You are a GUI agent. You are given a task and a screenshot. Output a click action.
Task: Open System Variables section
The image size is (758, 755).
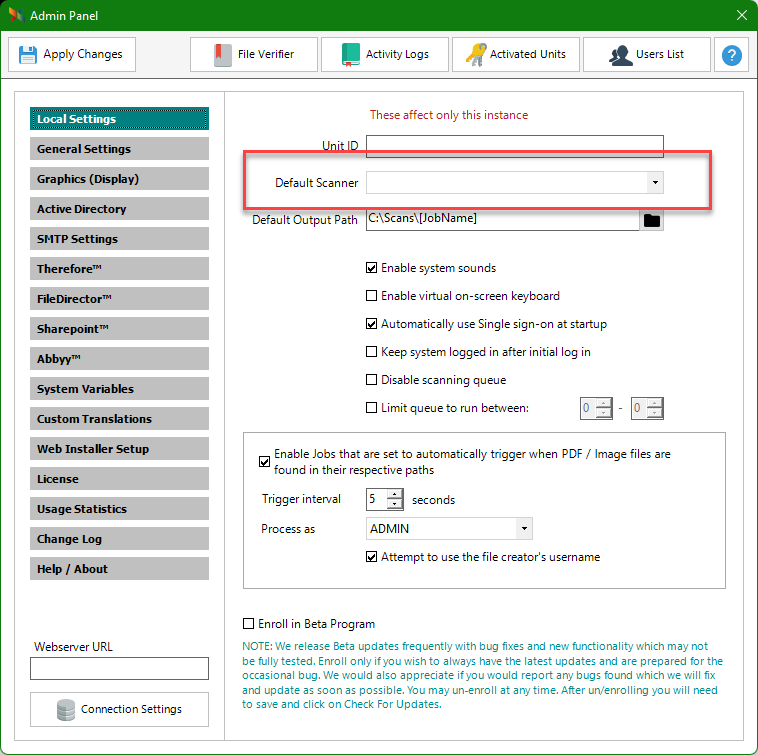click(119, 389)
